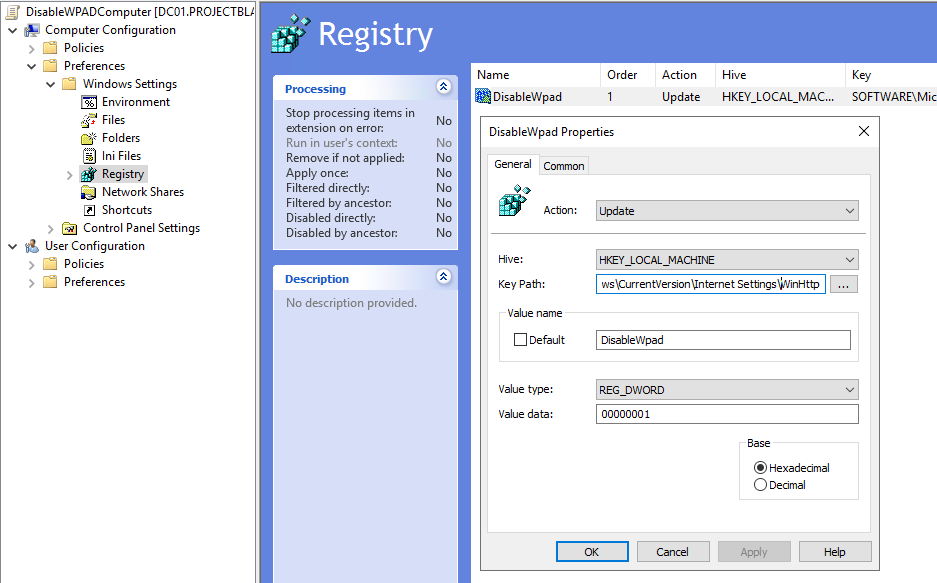Click the Shortcuts preferences icon
This screenshot has height=583, width=937.
tap(88, 209)
